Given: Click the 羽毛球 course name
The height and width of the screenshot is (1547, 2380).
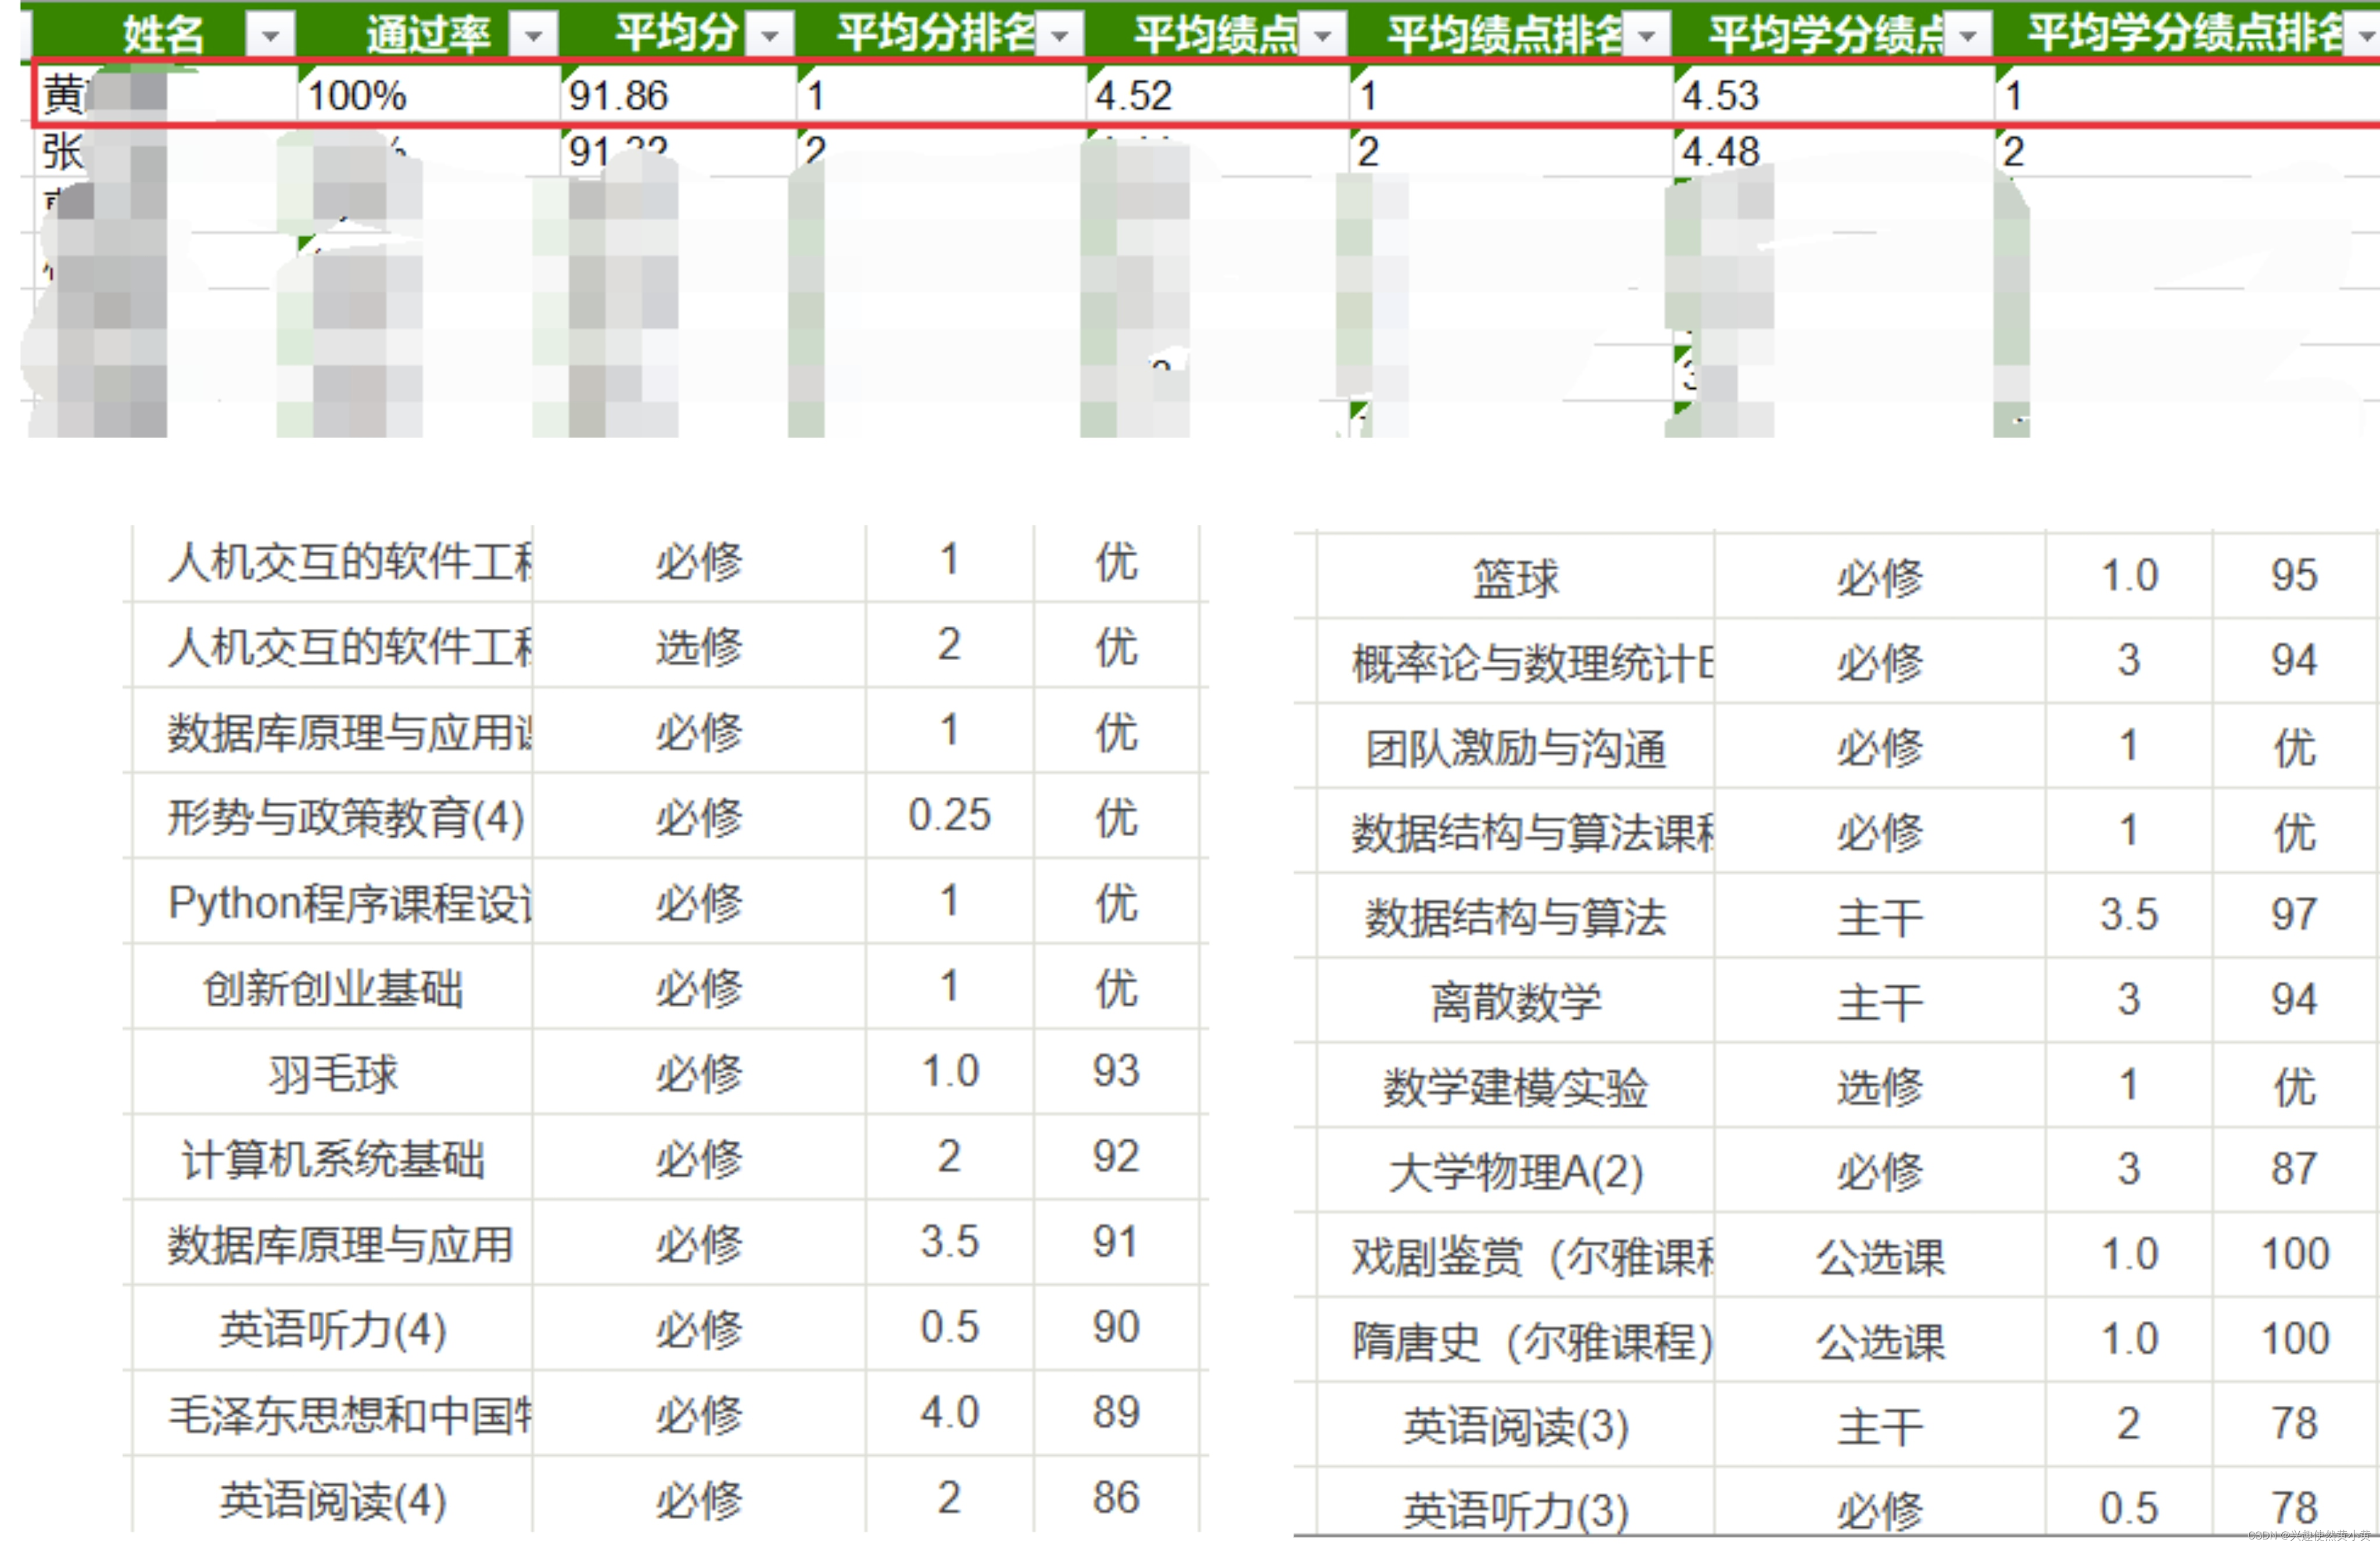Looking at the screenshot, I should pyautogui.click(x=333, y=1073).
